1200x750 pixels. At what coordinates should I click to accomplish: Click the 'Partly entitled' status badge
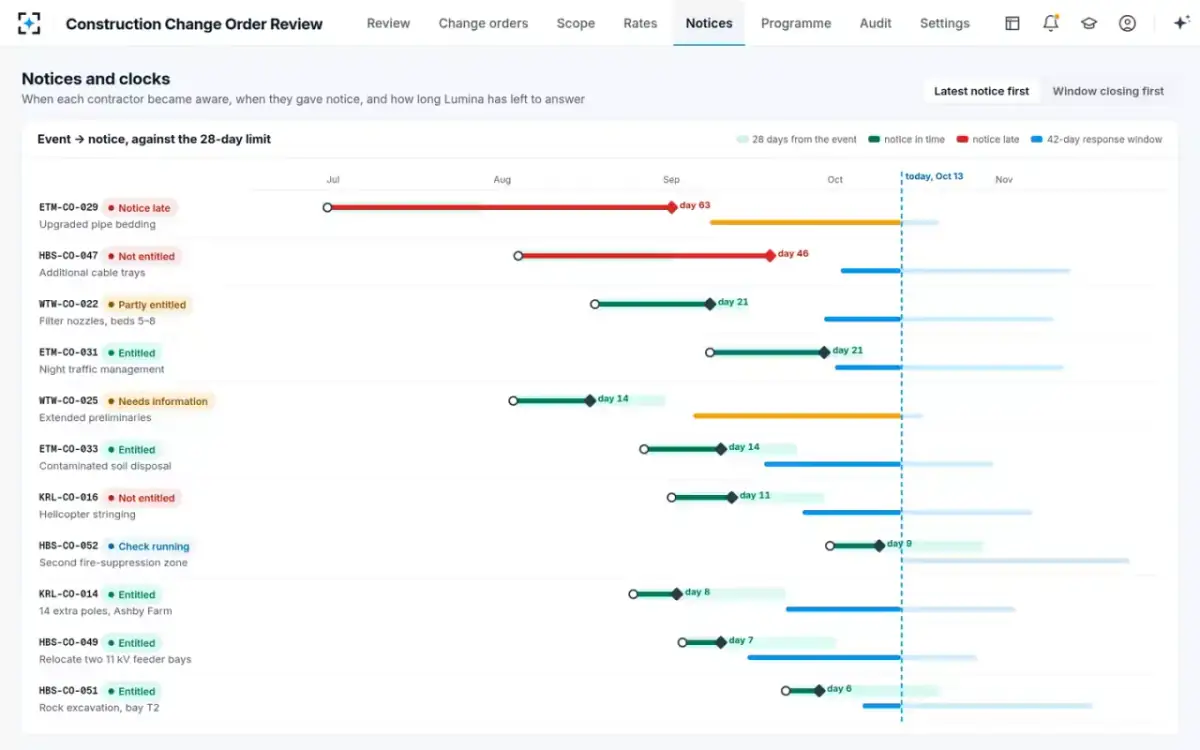[146, 305]
